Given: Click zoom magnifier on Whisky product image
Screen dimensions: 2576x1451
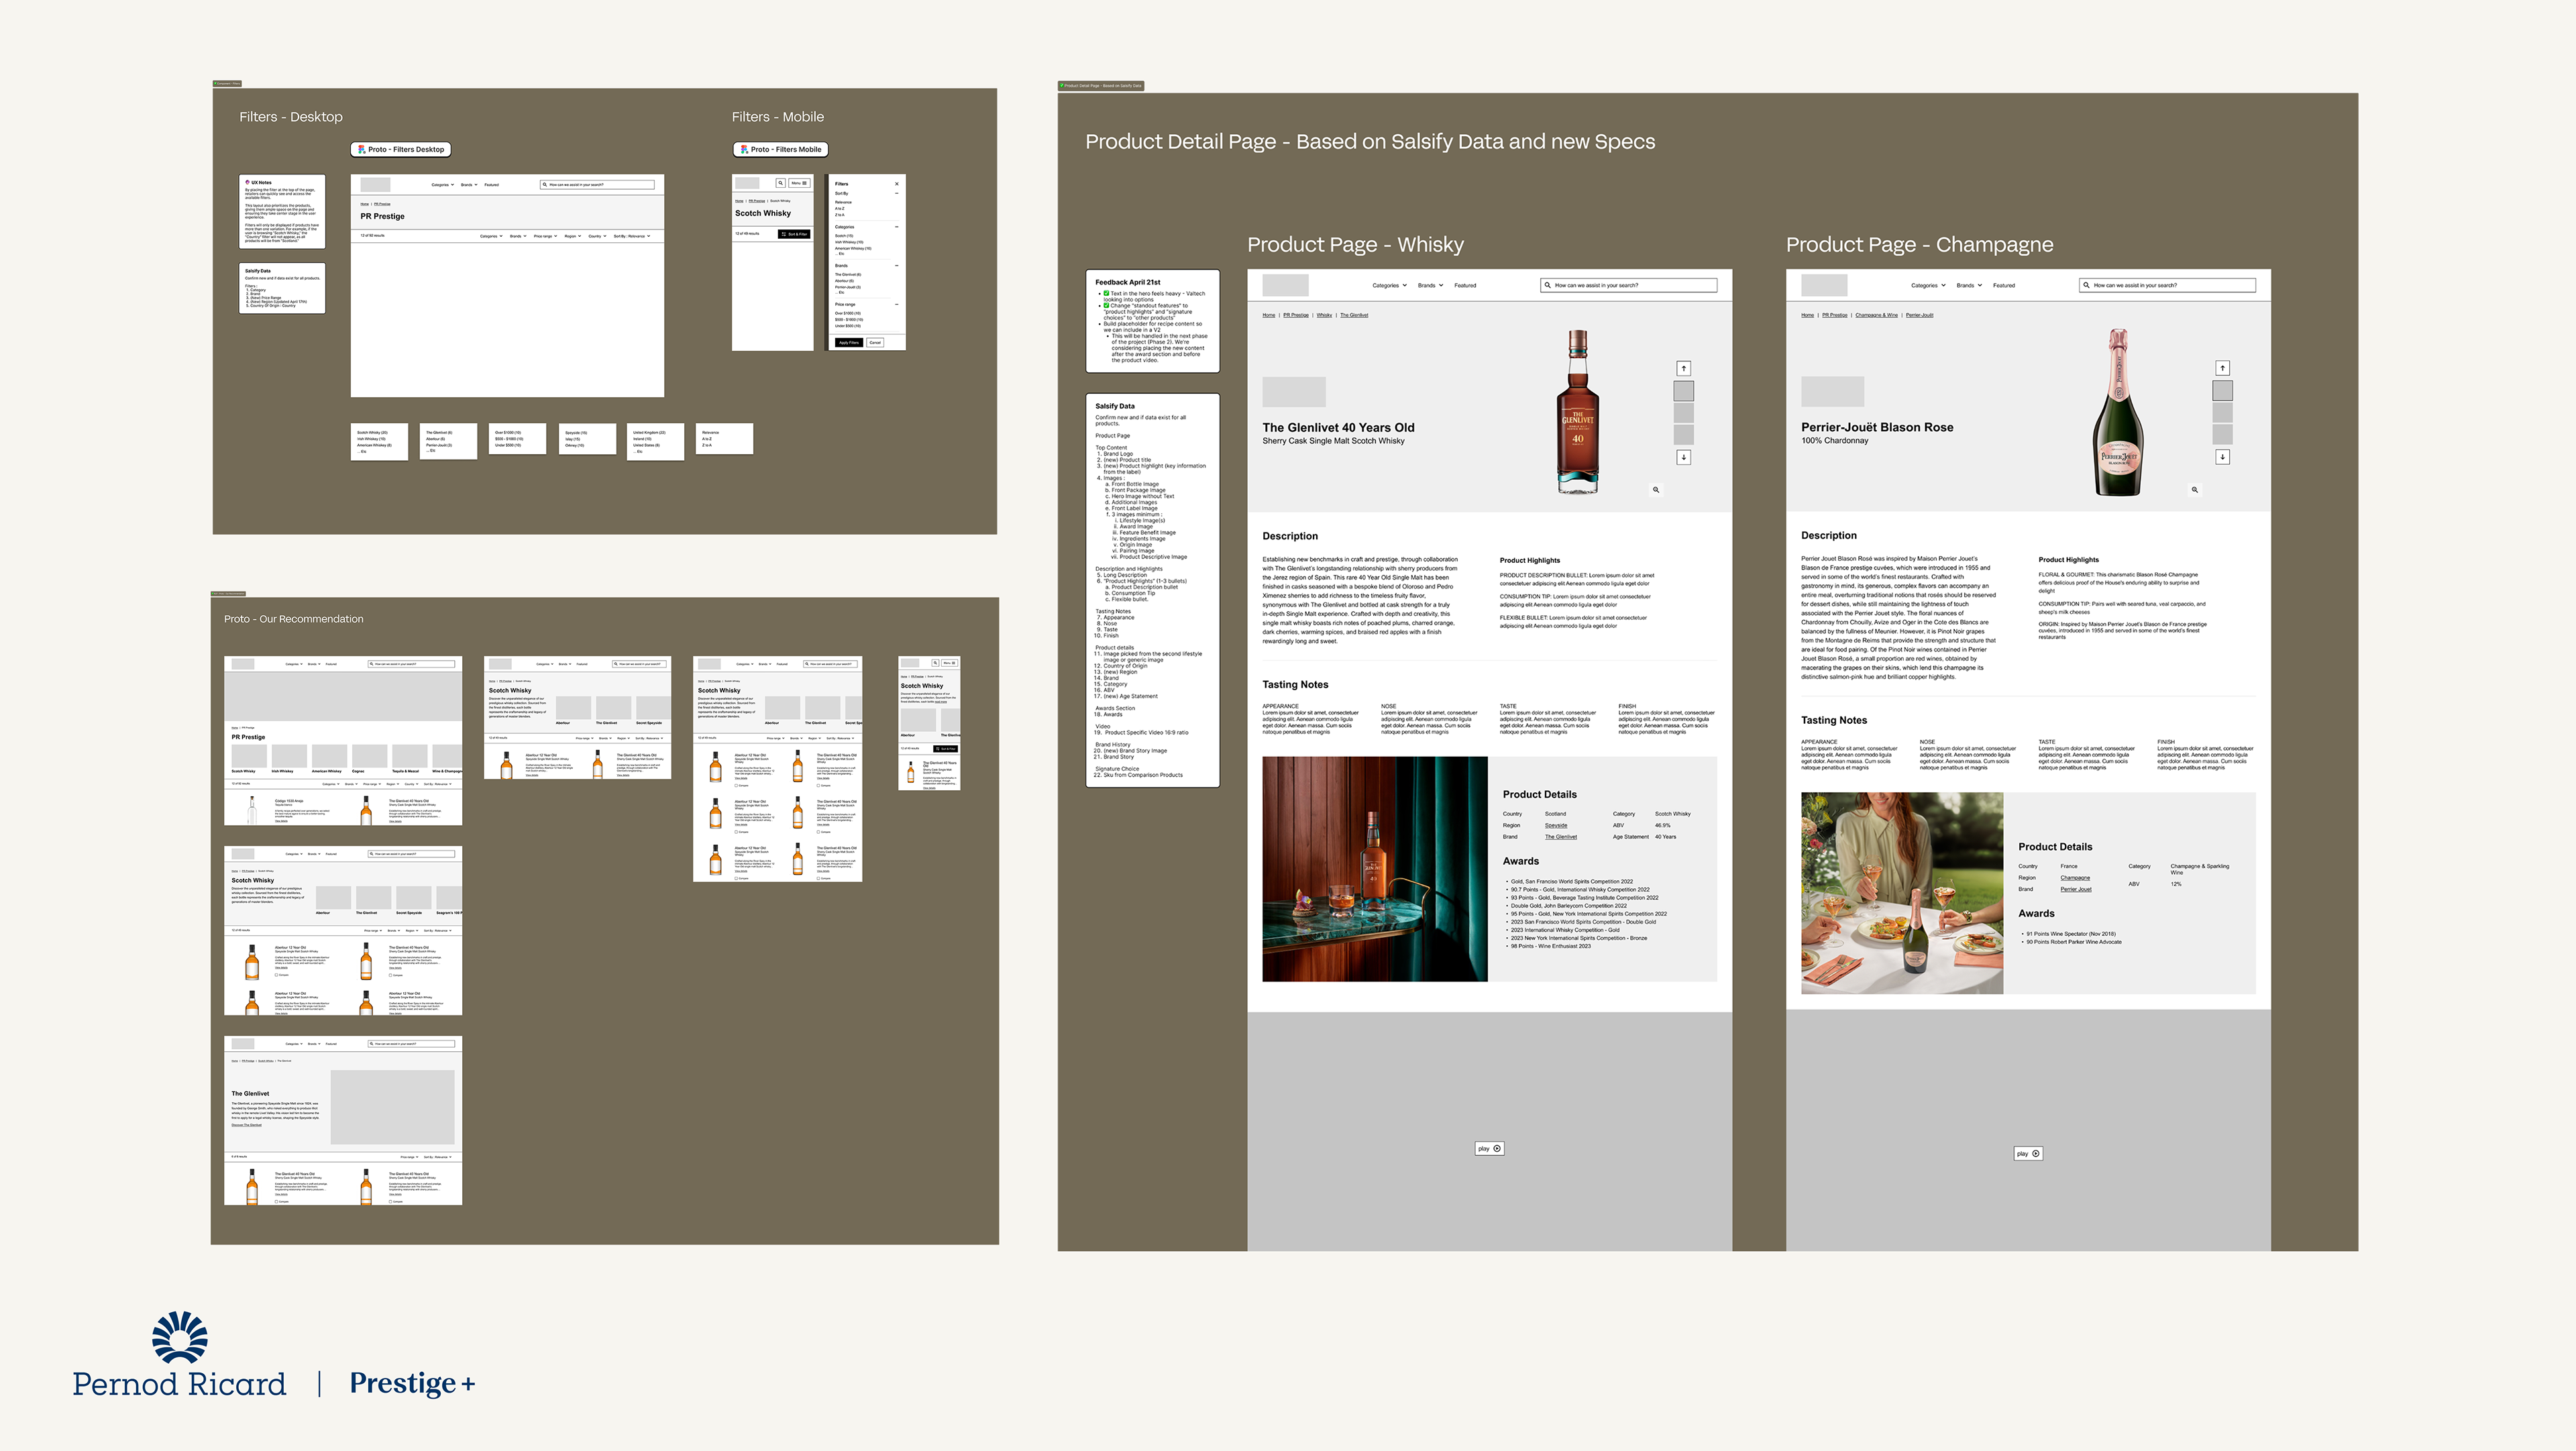Looking at the screenshot, I should coord(1656,490).
